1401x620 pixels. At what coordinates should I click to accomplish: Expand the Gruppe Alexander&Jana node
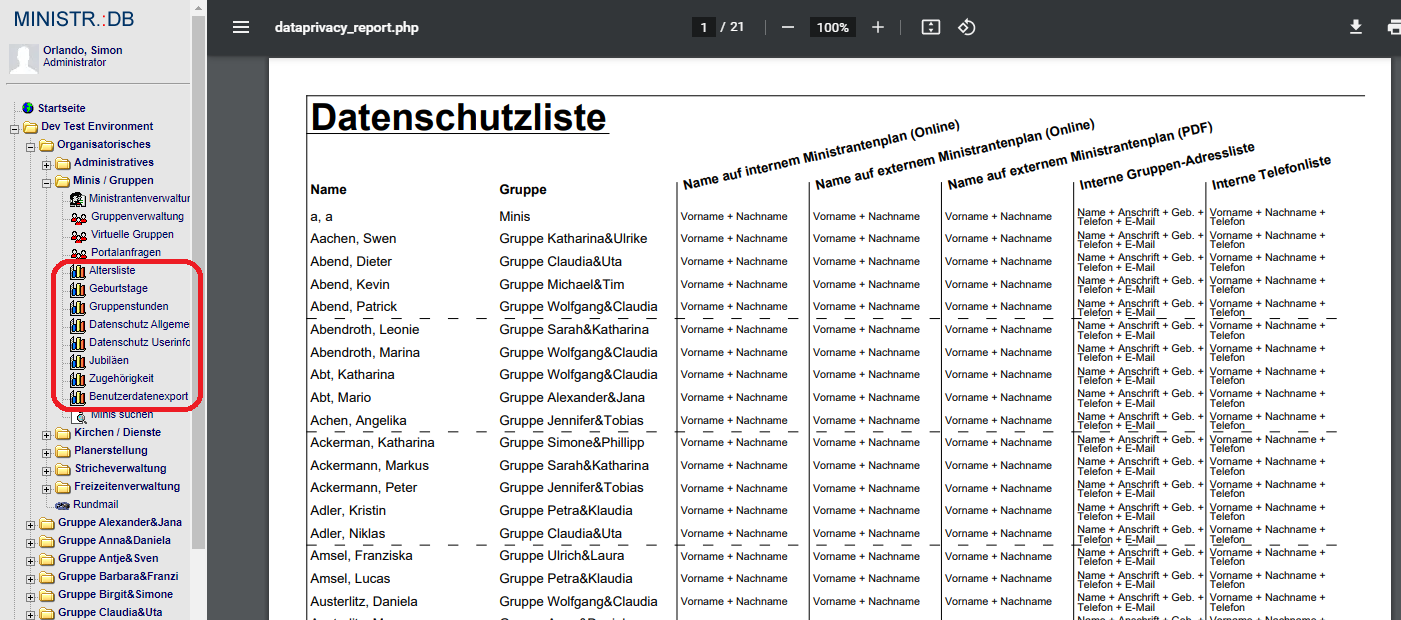[30, 524]
